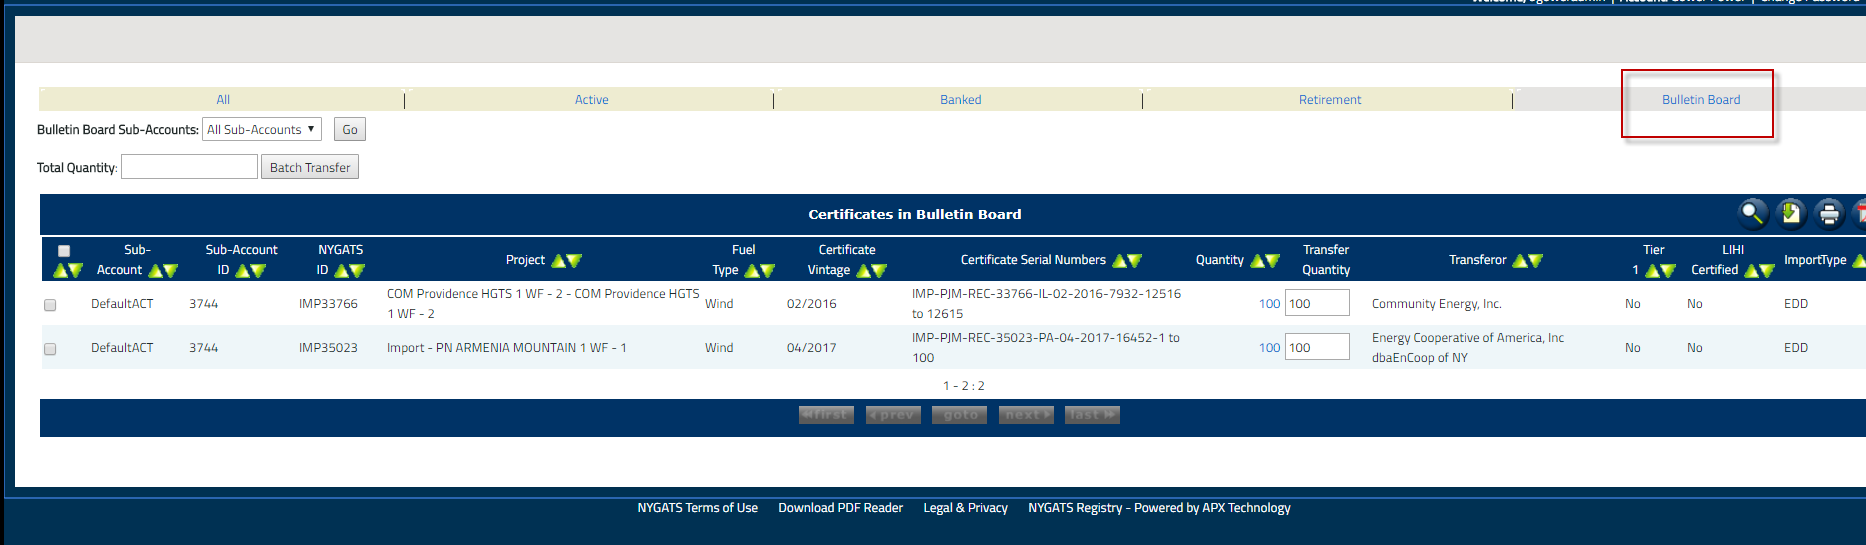This screenshot has height=545, width=1866.
Task: Open the Bulletin Board Sub-Accounts dropdown
Action: click(261, 129)
